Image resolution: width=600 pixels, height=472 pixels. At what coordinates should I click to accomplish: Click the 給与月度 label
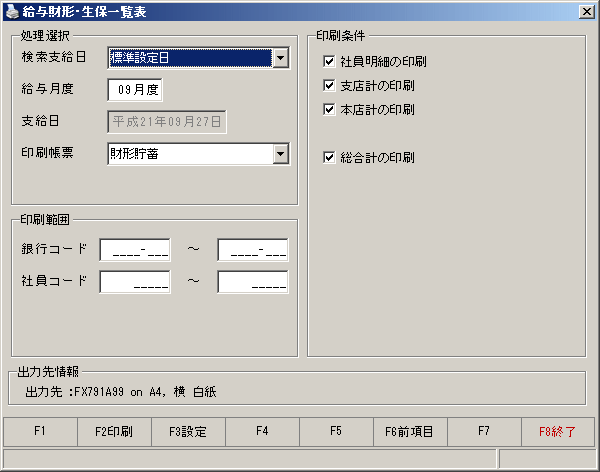pos(47,89)
